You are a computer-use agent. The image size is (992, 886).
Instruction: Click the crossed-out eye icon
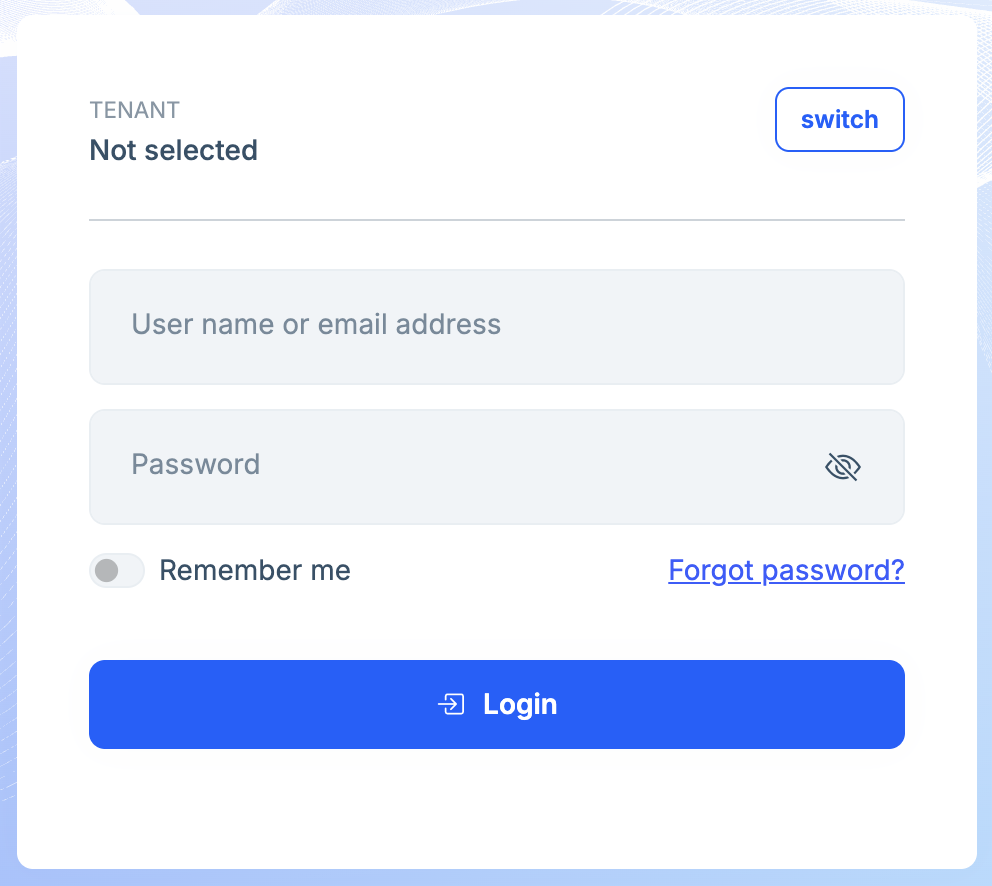(x=843, y=466)
